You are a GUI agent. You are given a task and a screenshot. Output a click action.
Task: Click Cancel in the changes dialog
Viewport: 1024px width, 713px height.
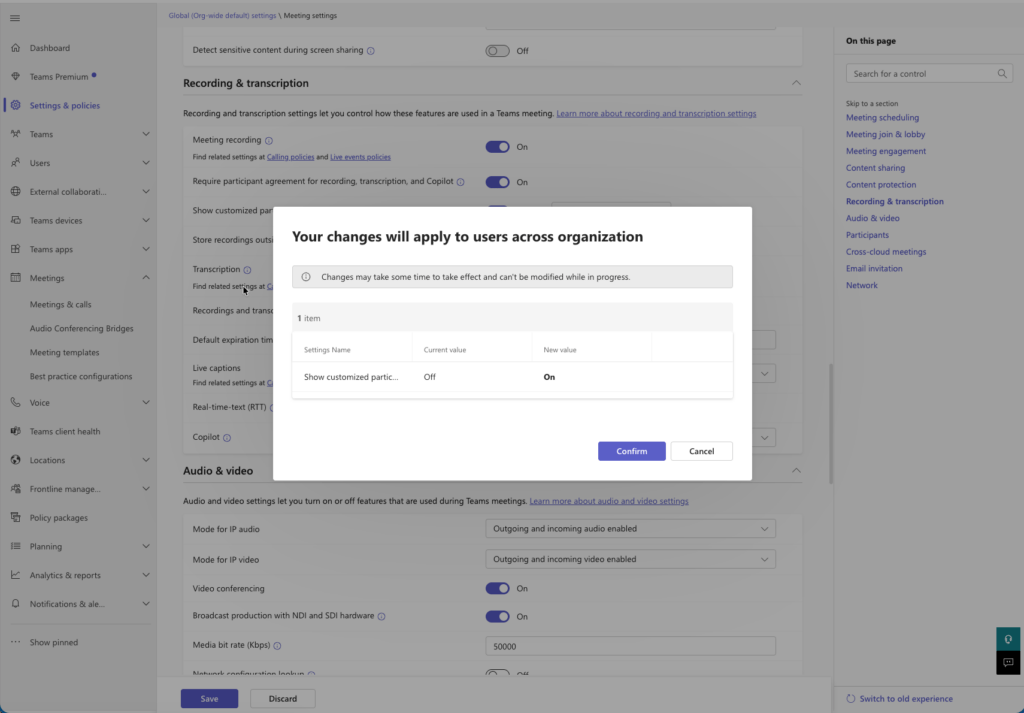[701, 451]
